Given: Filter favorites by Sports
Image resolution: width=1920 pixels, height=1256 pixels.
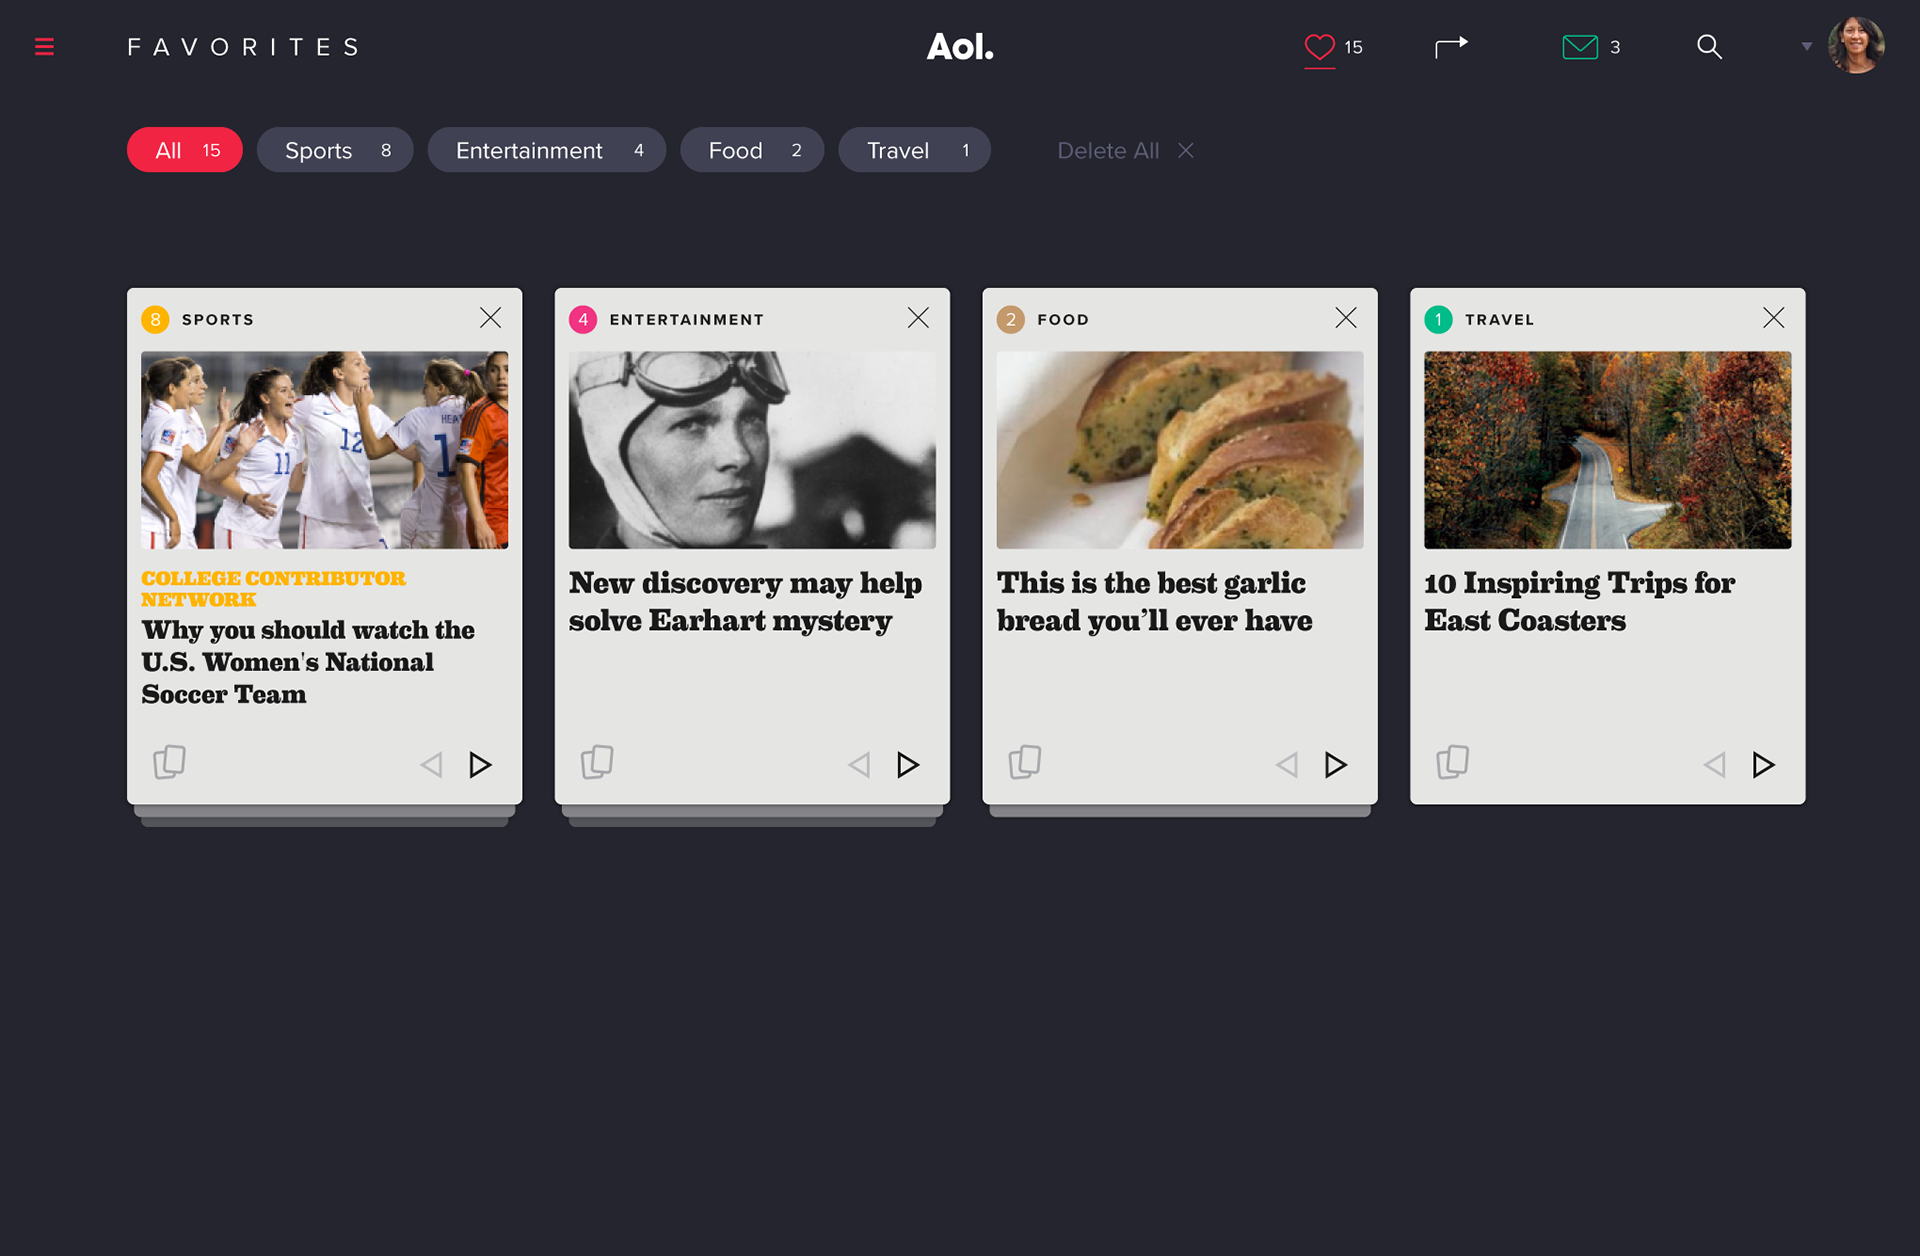Looking at the screenshot, I should coord(335,150).
